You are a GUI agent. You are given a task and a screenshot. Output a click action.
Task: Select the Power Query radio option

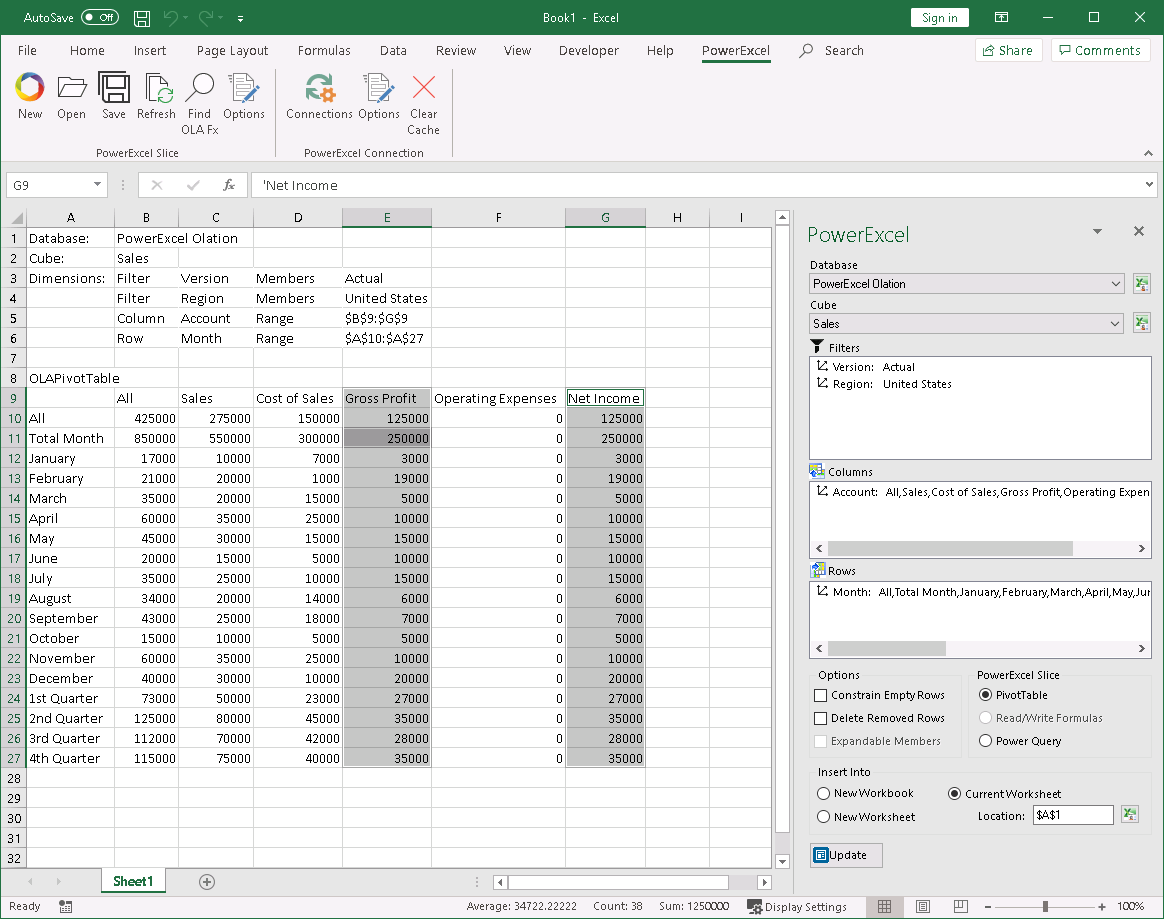(985, 741)
